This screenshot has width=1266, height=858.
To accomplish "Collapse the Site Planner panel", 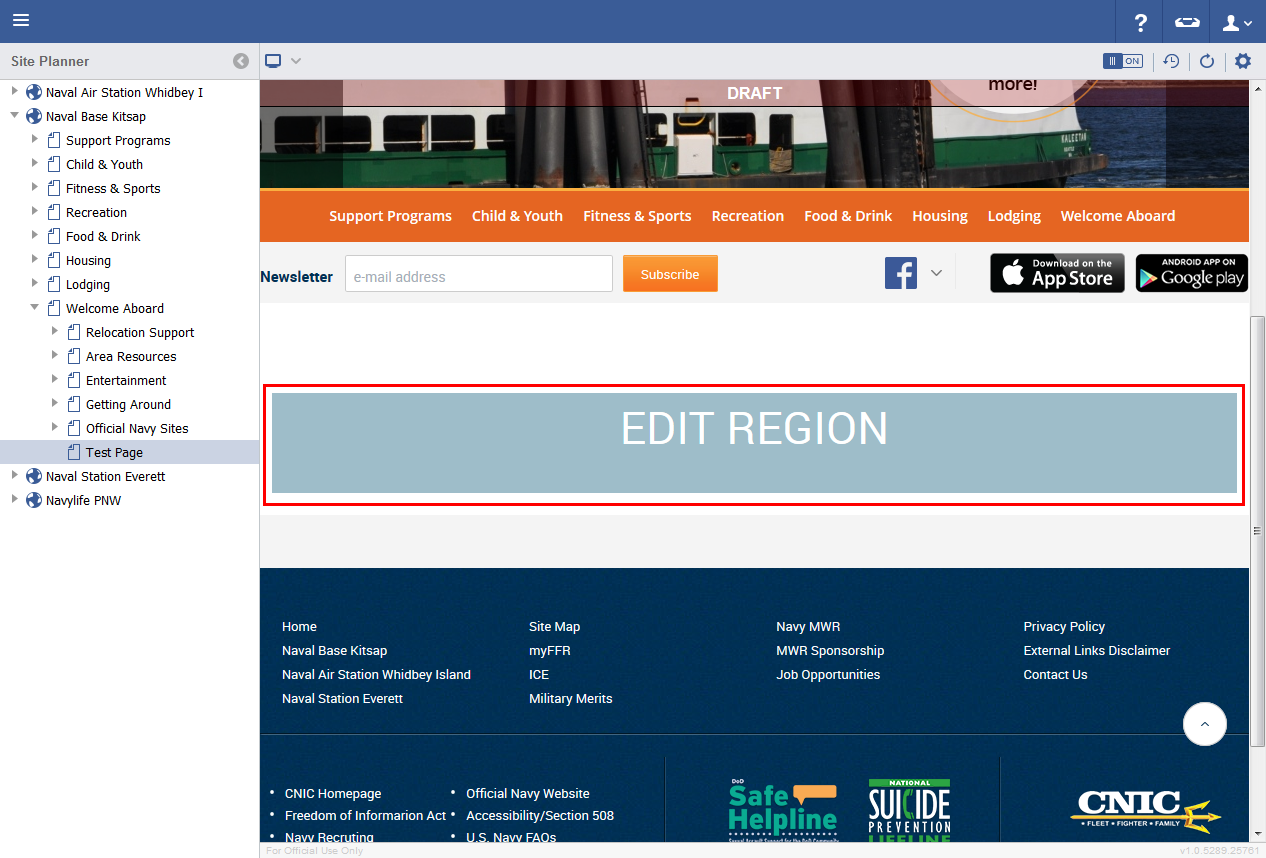I will click(241, 61).
